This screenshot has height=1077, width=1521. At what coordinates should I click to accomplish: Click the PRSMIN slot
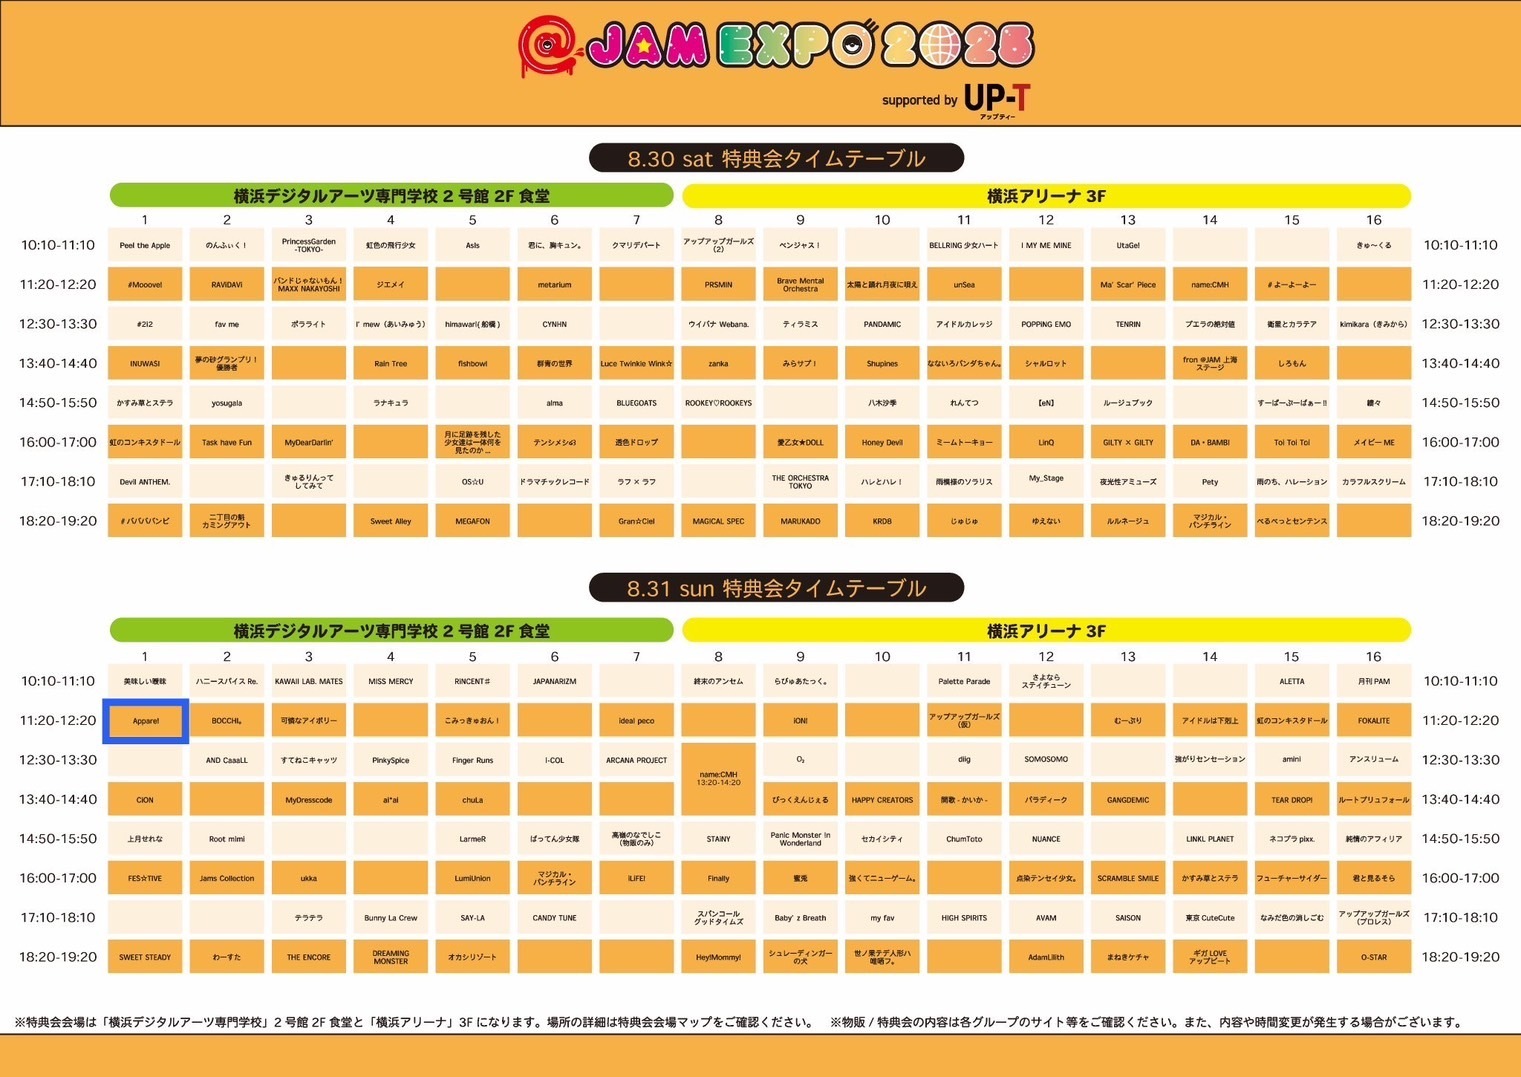click(x=719, y=284)
